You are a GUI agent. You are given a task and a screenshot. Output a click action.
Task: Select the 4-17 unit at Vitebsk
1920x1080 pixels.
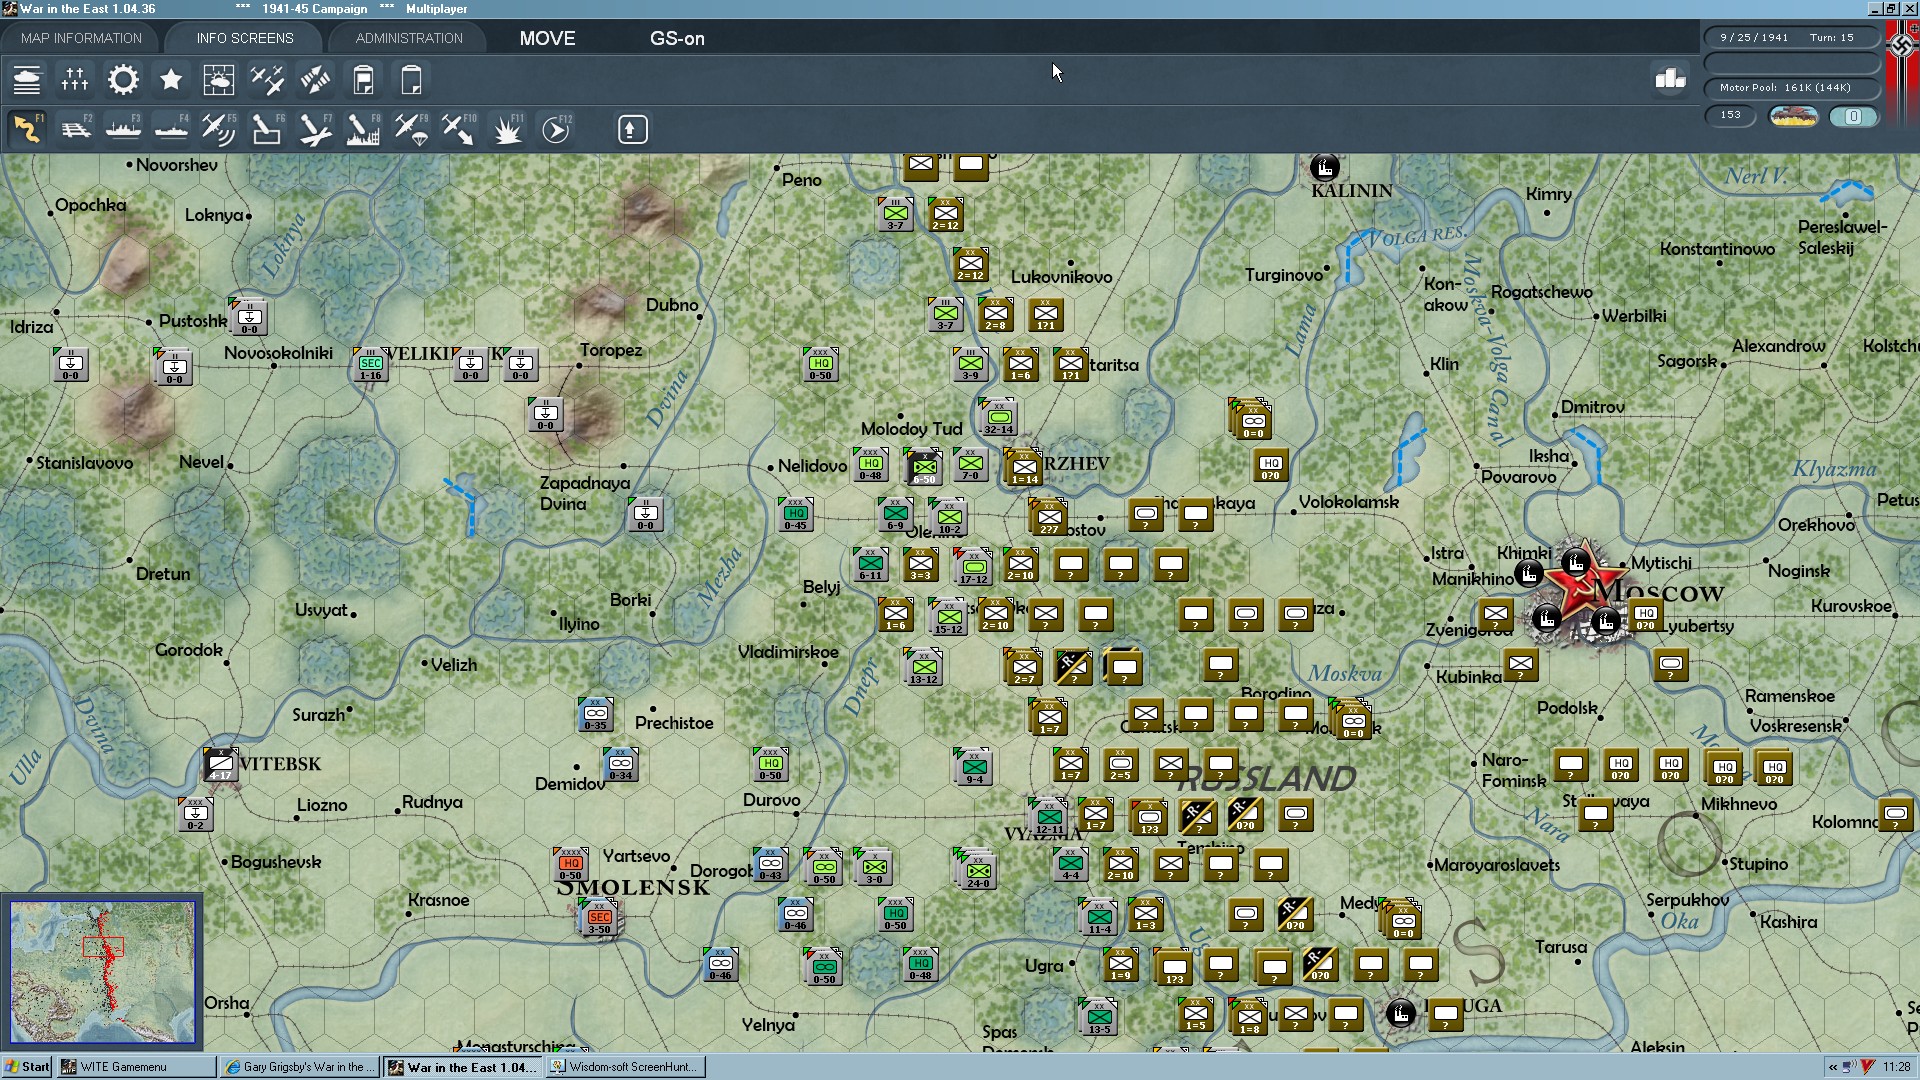click(220, 765)
